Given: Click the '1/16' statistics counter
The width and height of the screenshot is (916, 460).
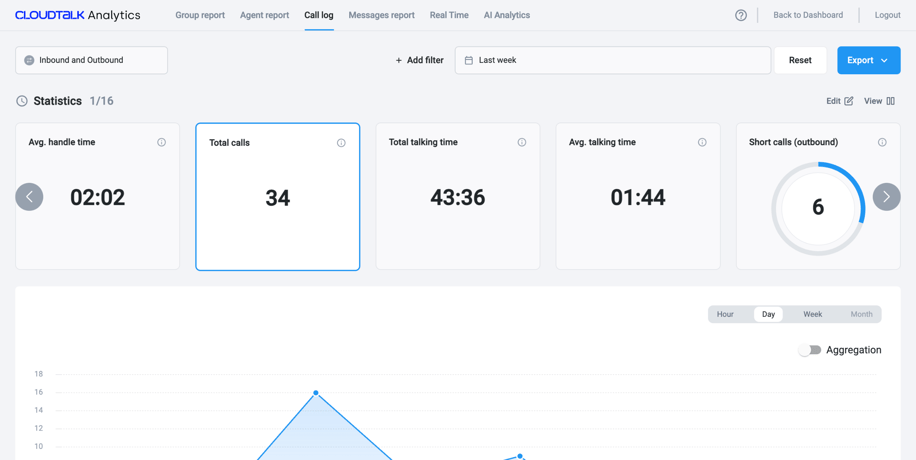Looking at the screenshot, I should (102, 101).
